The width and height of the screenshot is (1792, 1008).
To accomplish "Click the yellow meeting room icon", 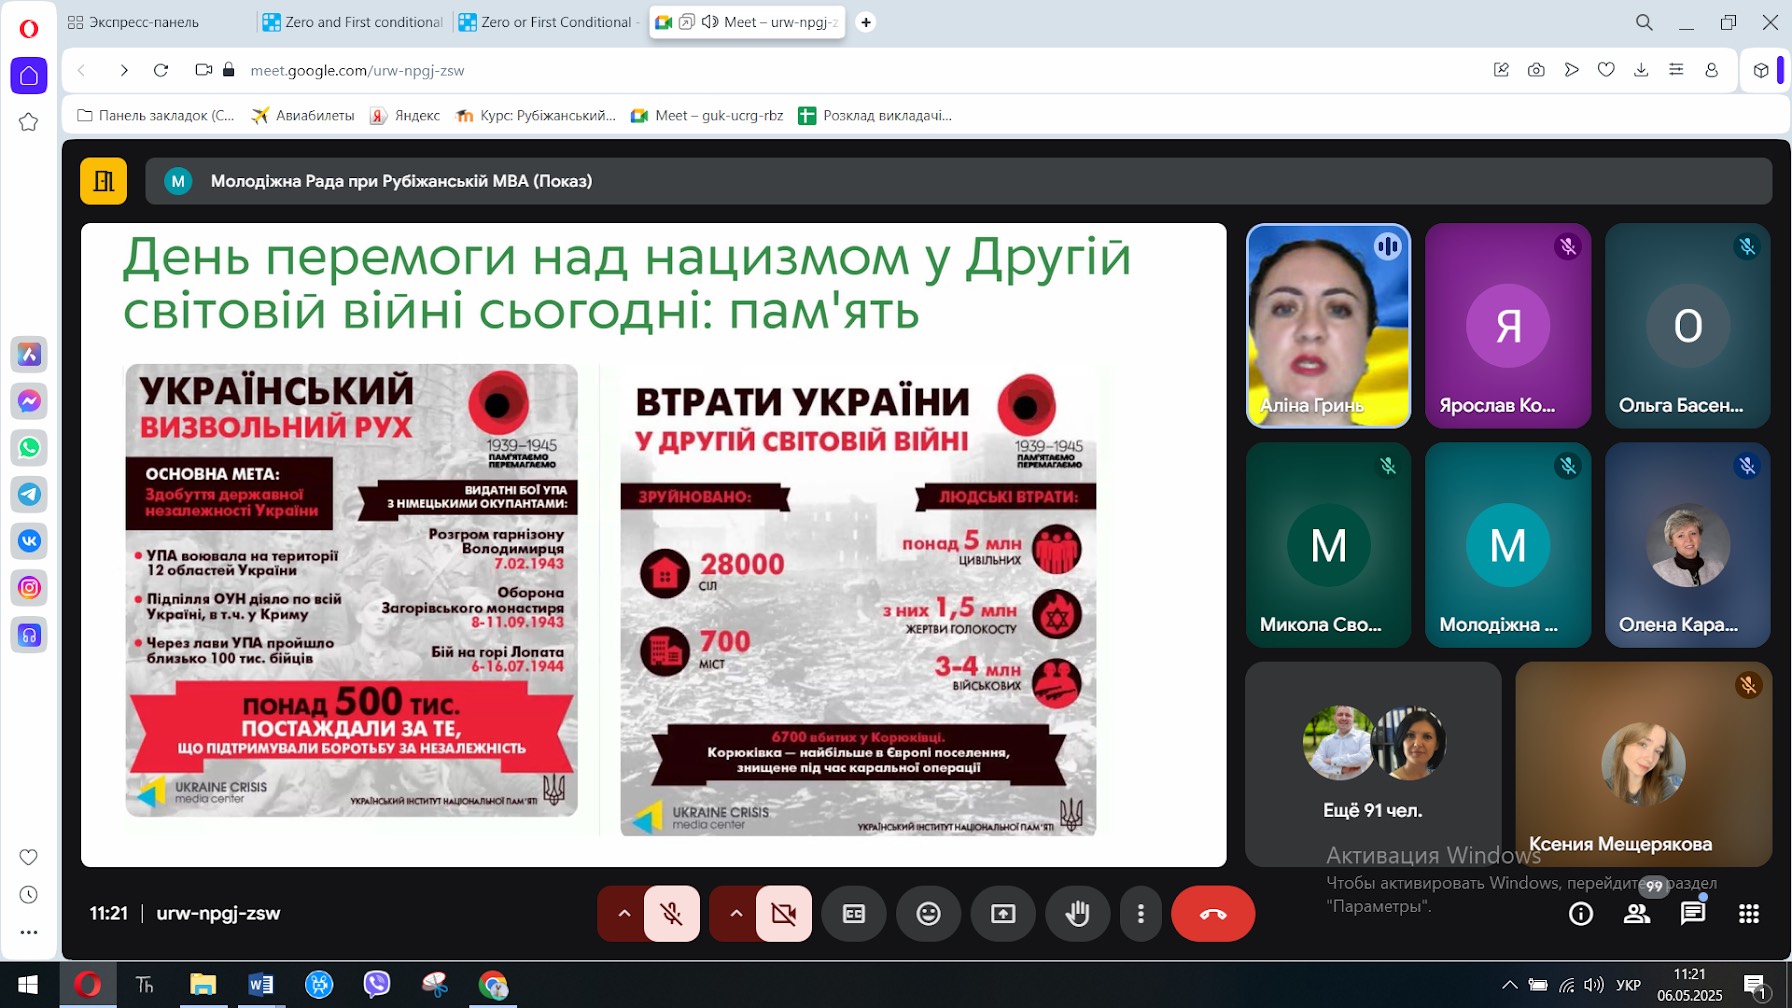I will 104,181.
